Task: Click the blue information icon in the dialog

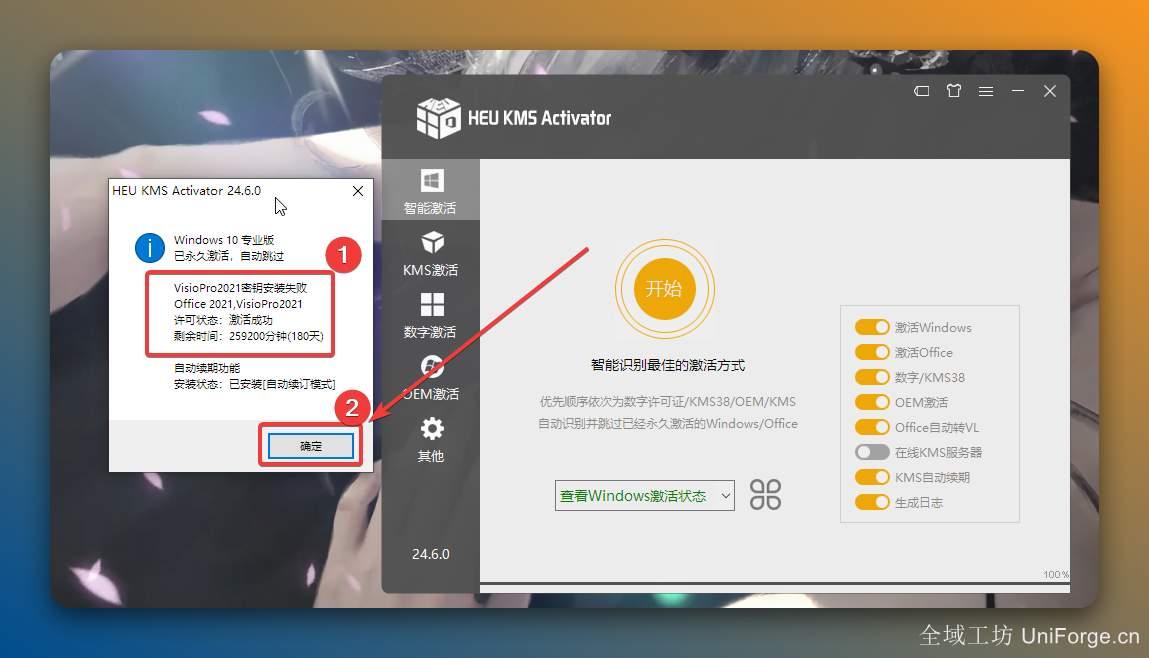Action: point(149,248)
